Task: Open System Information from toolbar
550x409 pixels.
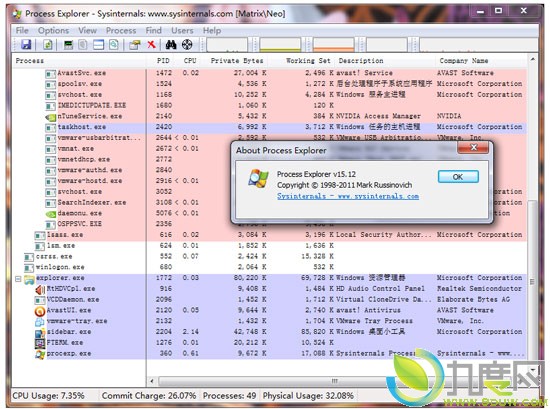Action: [68, 45]
